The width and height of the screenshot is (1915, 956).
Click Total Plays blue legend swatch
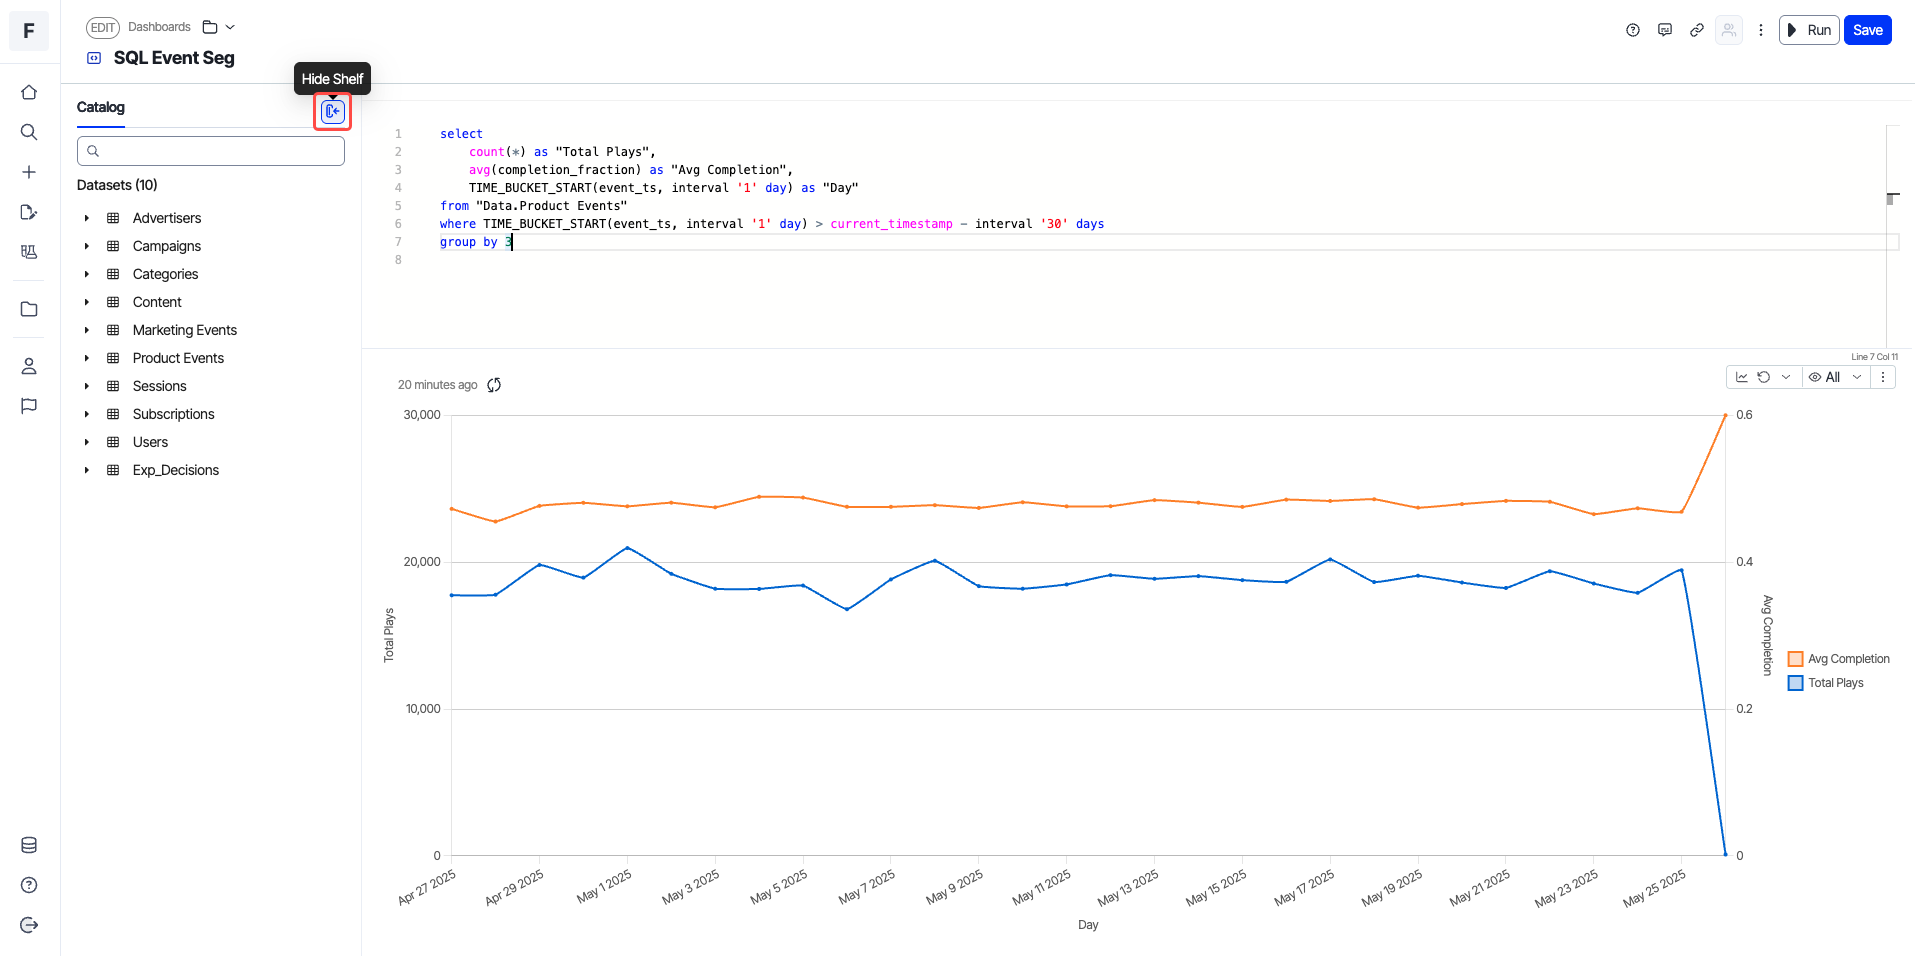(1796, 683)
